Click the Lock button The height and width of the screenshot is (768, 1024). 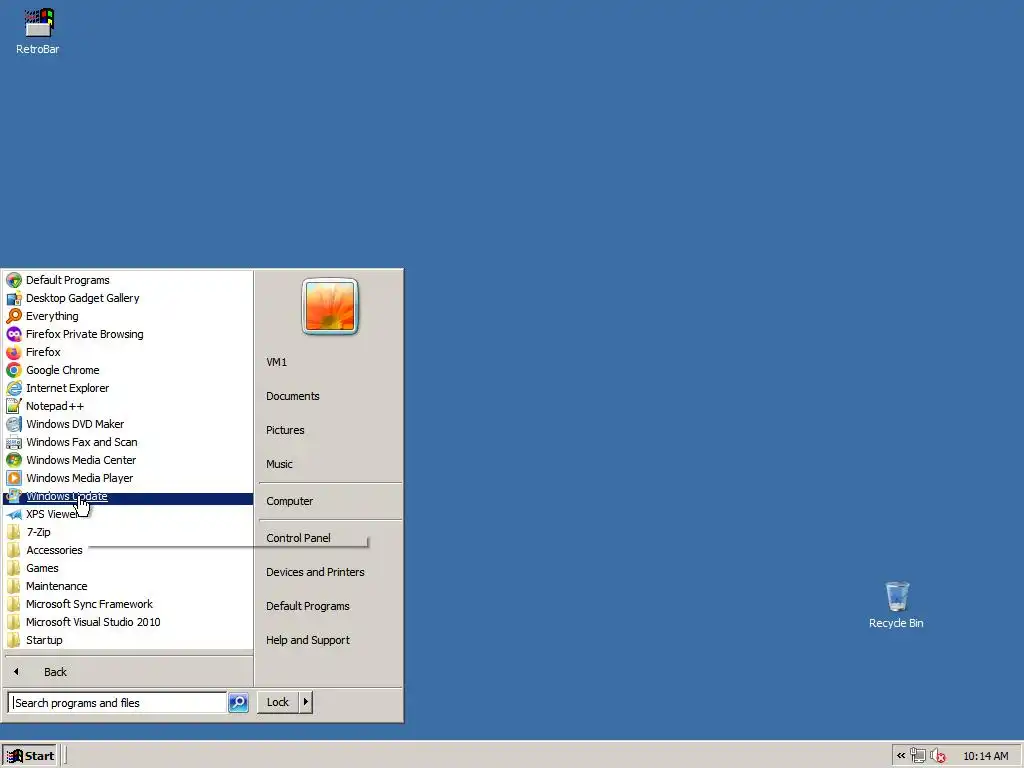[278, 702]
